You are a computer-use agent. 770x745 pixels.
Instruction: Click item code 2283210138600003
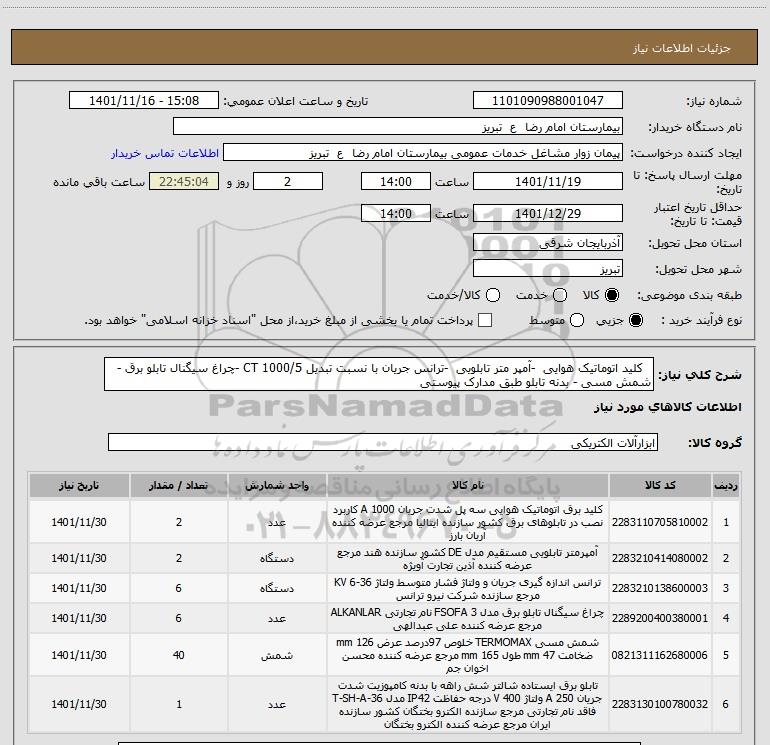pyautogui.click(x=660, y=588)
